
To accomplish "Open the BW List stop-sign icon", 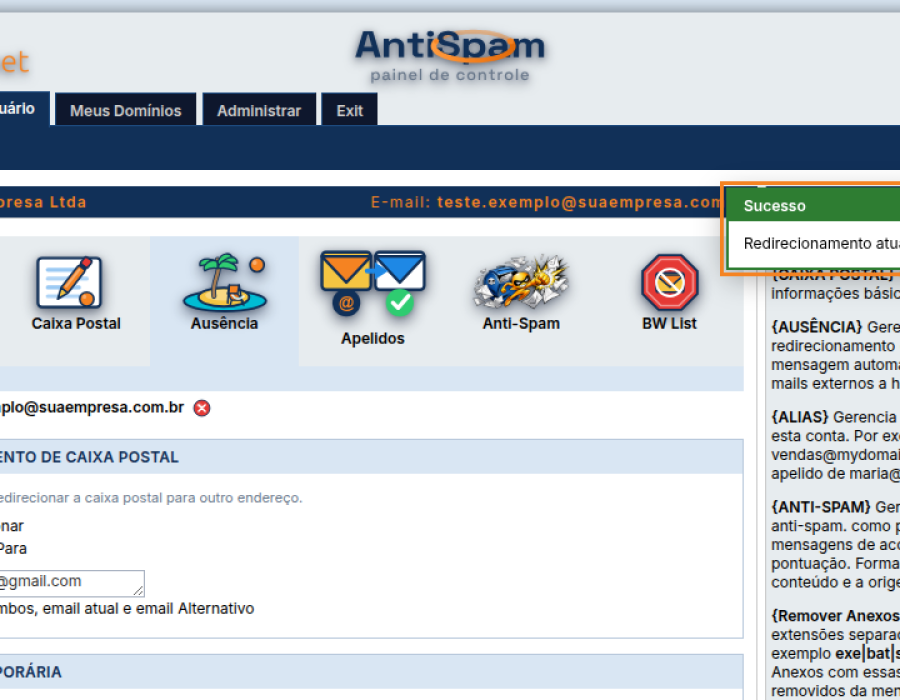I will point(669,282).
